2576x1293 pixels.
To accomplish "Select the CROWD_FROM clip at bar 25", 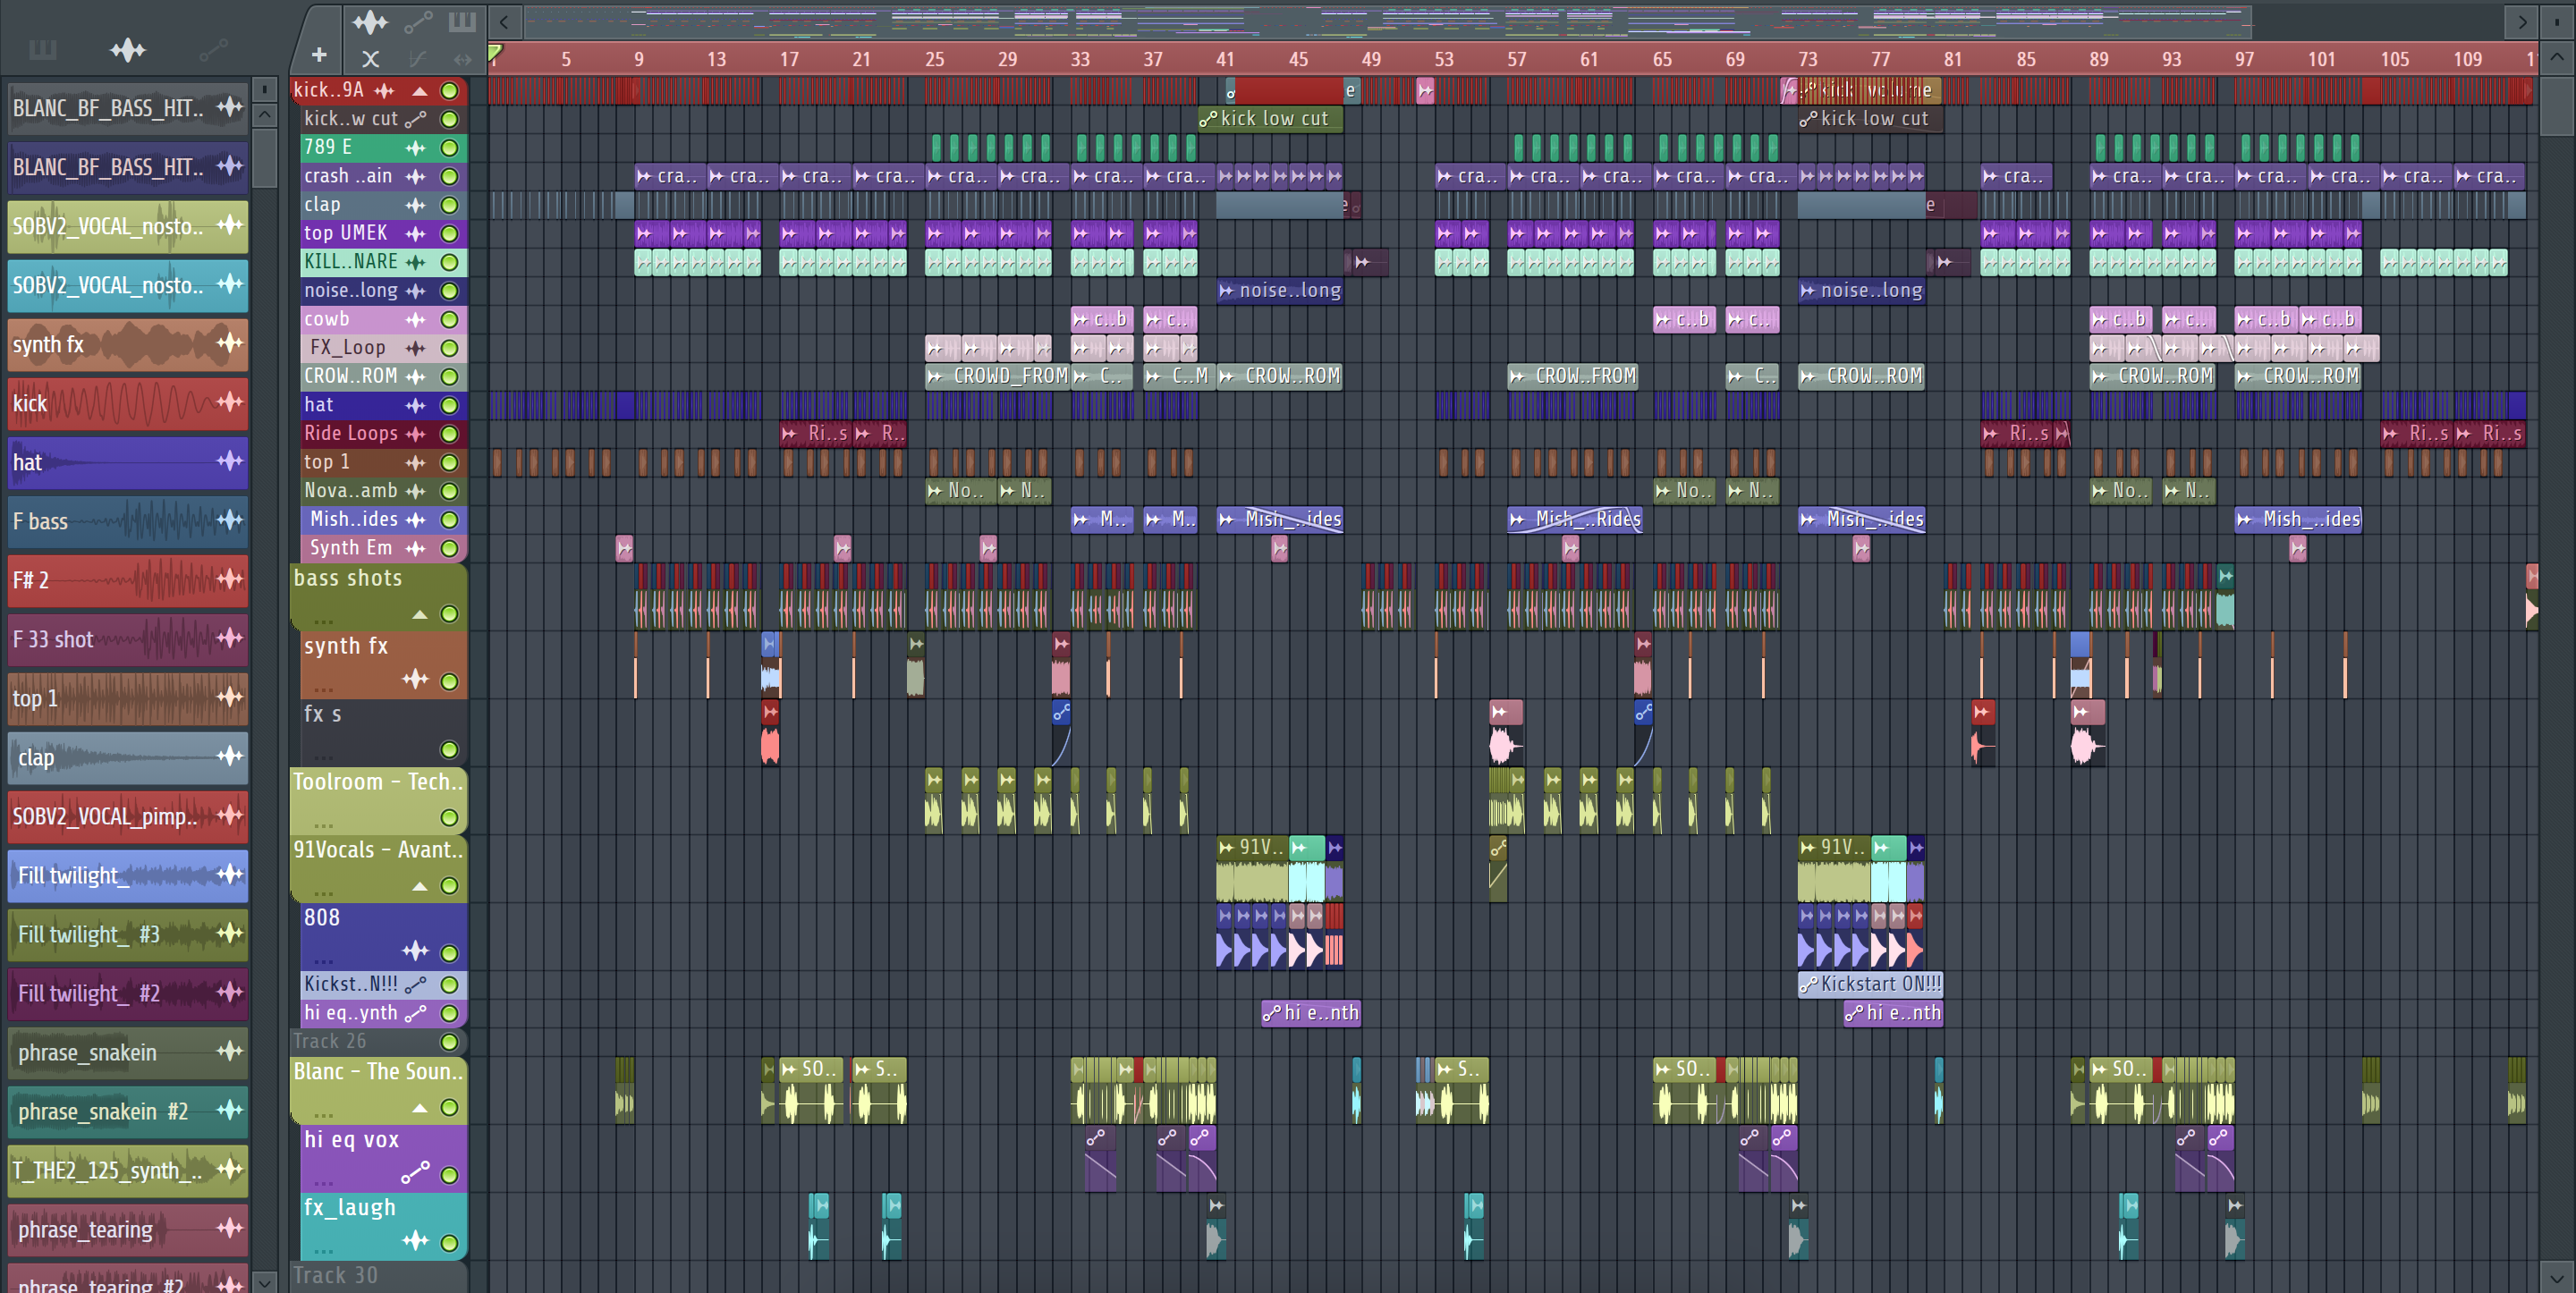I will coord(997,376).
